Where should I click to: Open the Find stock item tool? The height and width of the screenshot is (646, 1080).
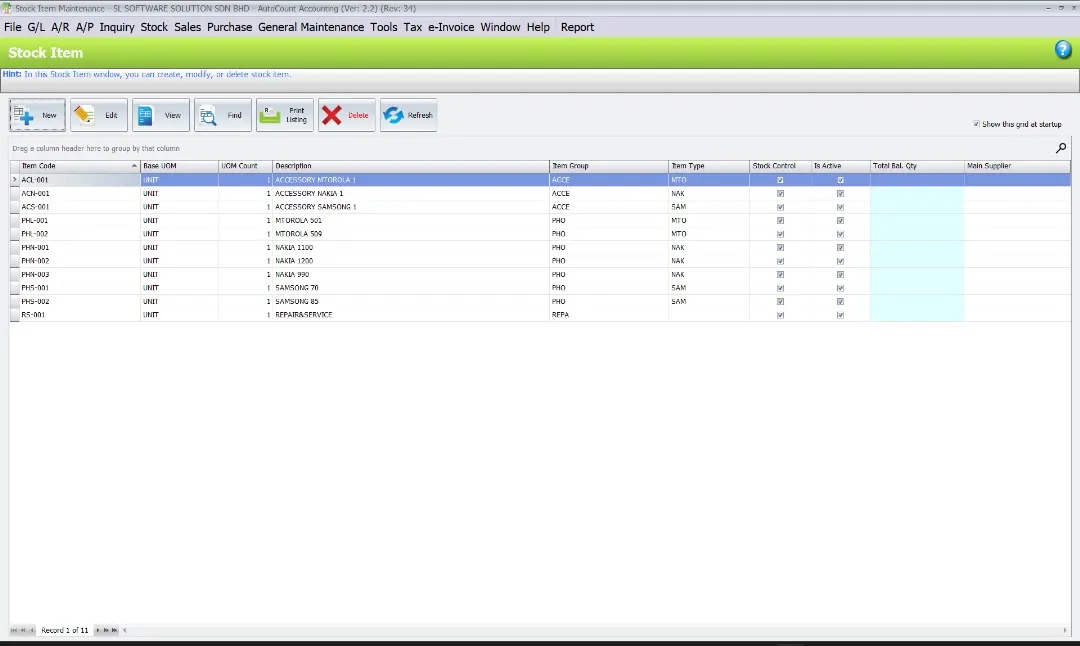tap(222, 114)
